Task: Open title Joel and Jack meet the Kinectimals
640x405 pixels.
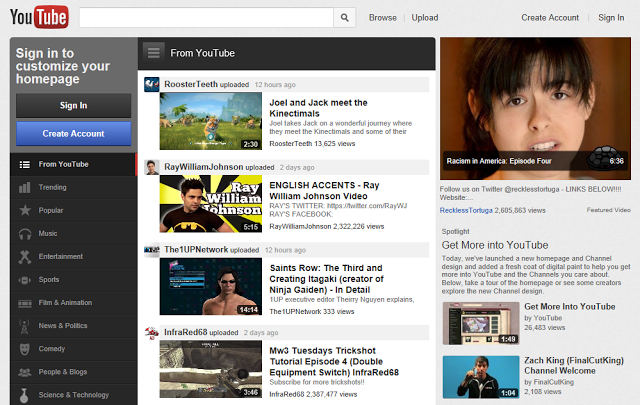Action: 318,108
